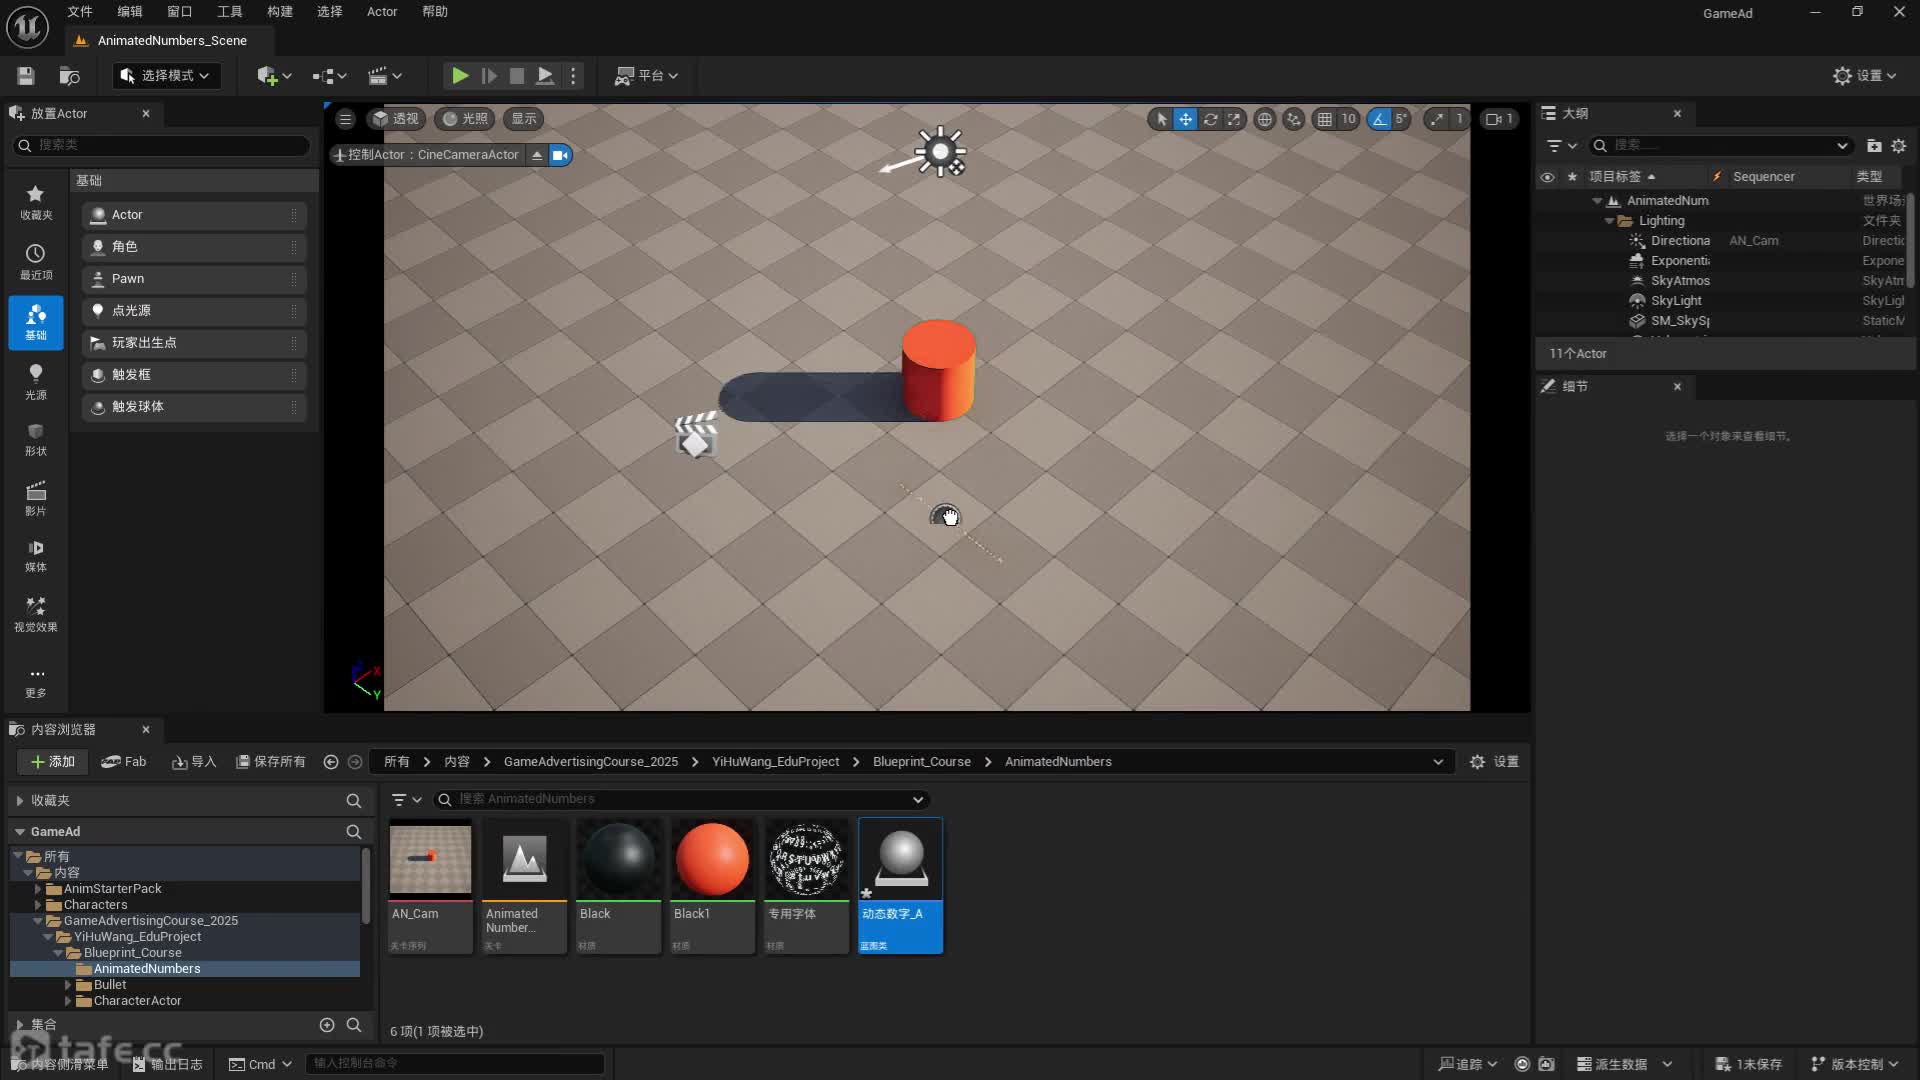Click the viewport hamburger menu icon
1920x1080 pixels.
pos(345,119)
